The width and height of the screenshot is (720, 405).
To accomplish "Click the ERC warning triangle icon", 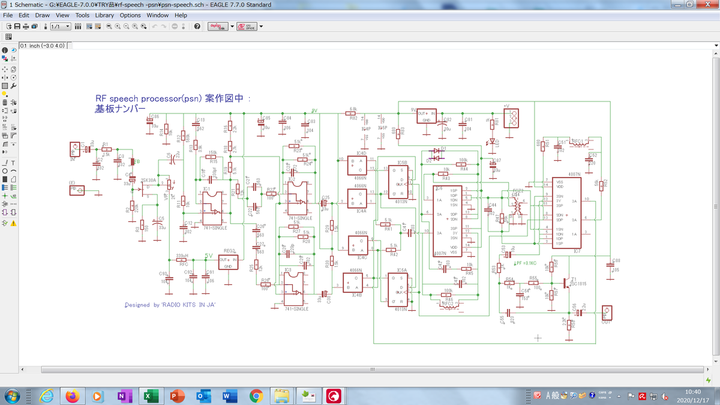I will (14, 223).
